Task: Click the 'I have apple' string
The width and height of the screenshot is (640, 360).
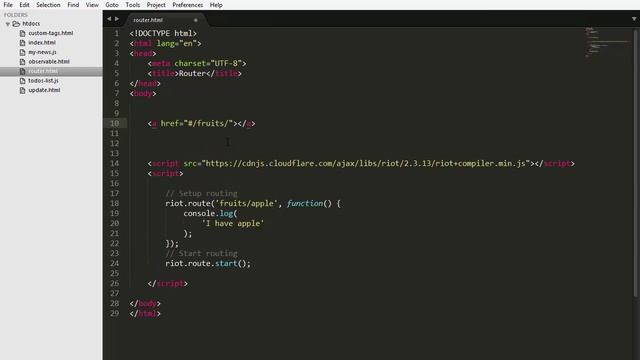Action: pyautogui.click(x=233, y=223)
